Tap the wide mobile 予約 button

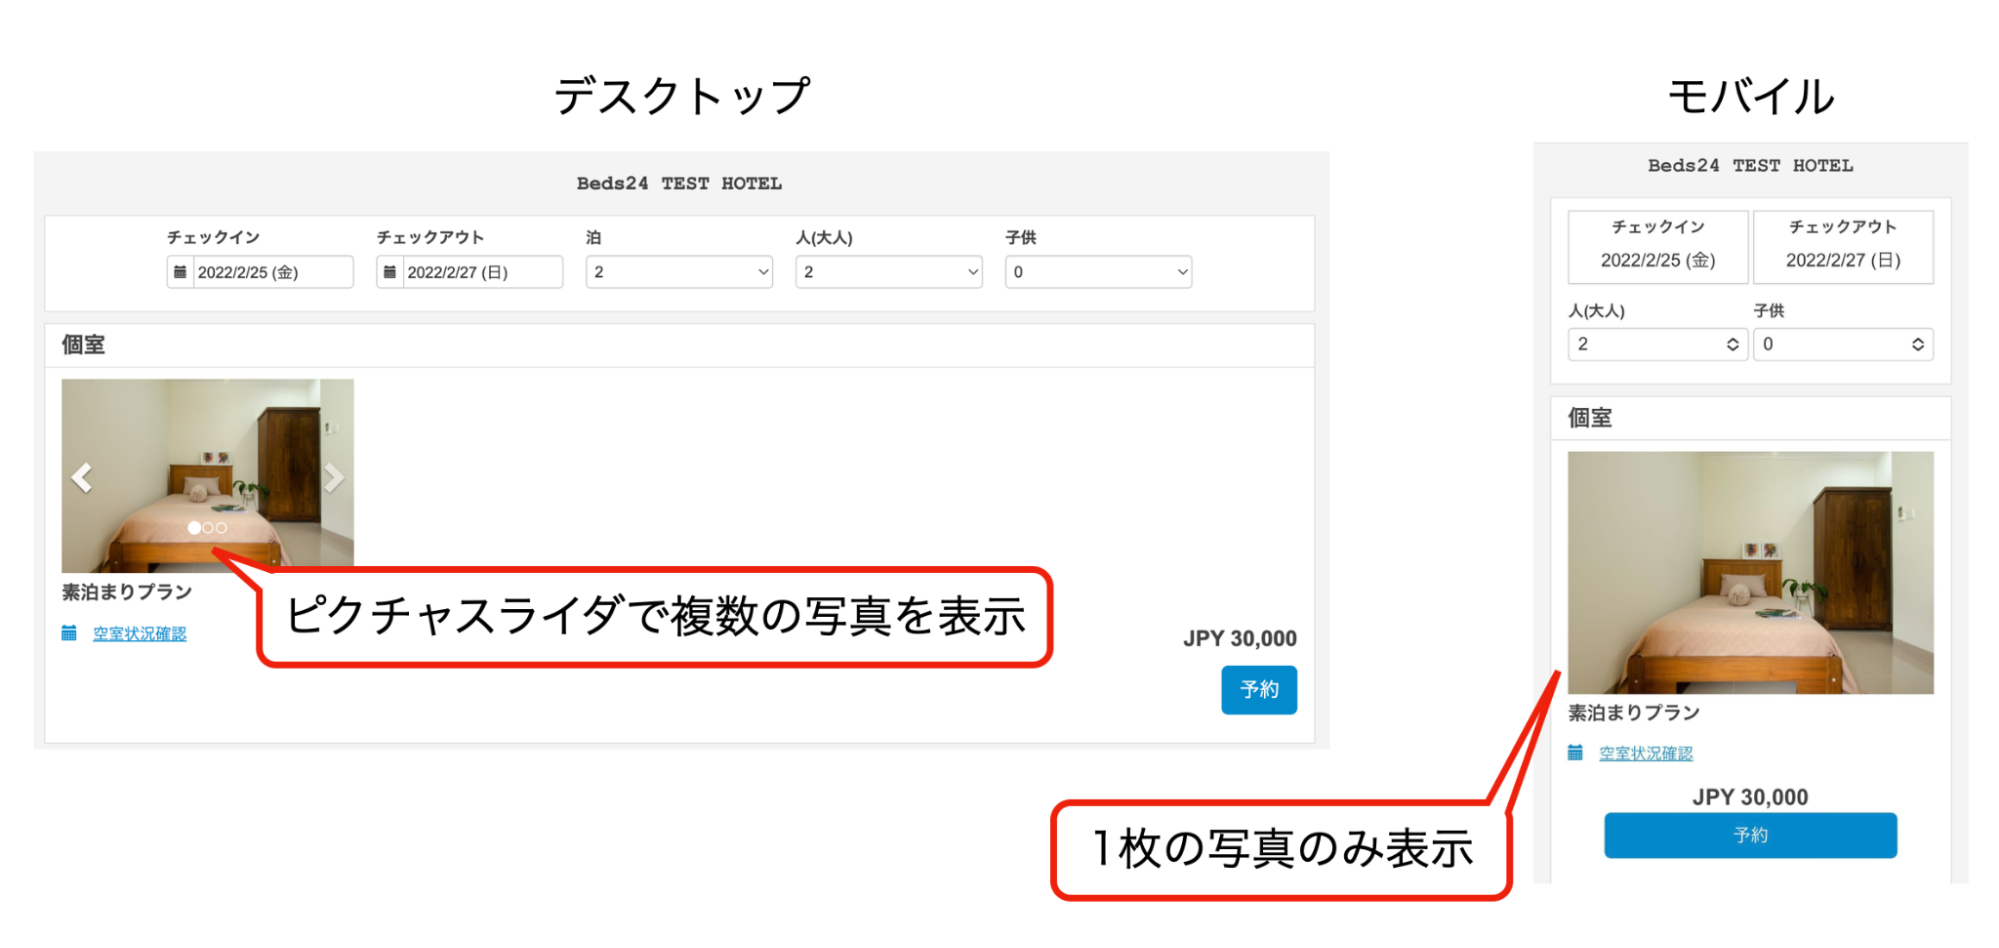tap(1750, 835)
